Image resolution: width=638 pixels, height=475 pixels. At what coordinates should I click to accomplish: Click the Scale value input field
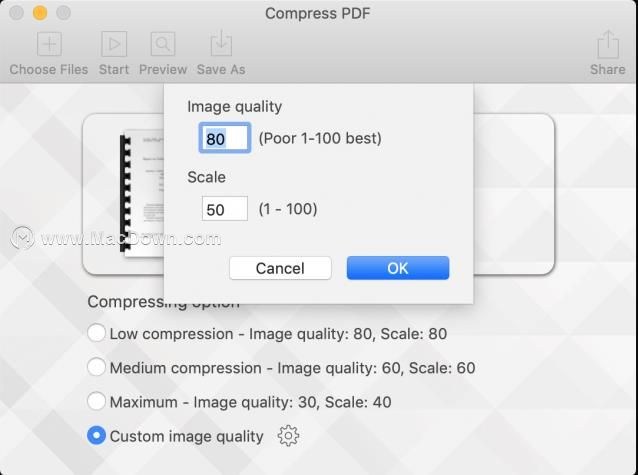pos(225,209)
